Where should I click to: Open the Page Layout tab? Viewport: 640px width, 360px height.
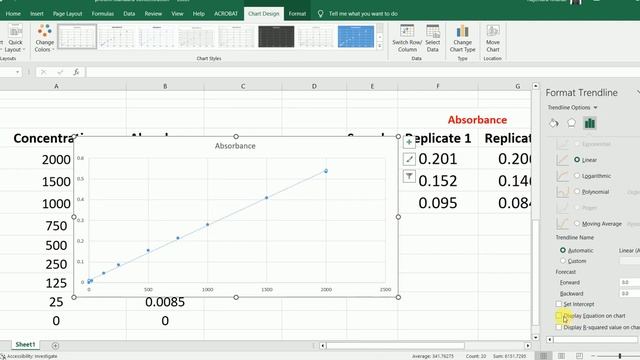point(67,14)
